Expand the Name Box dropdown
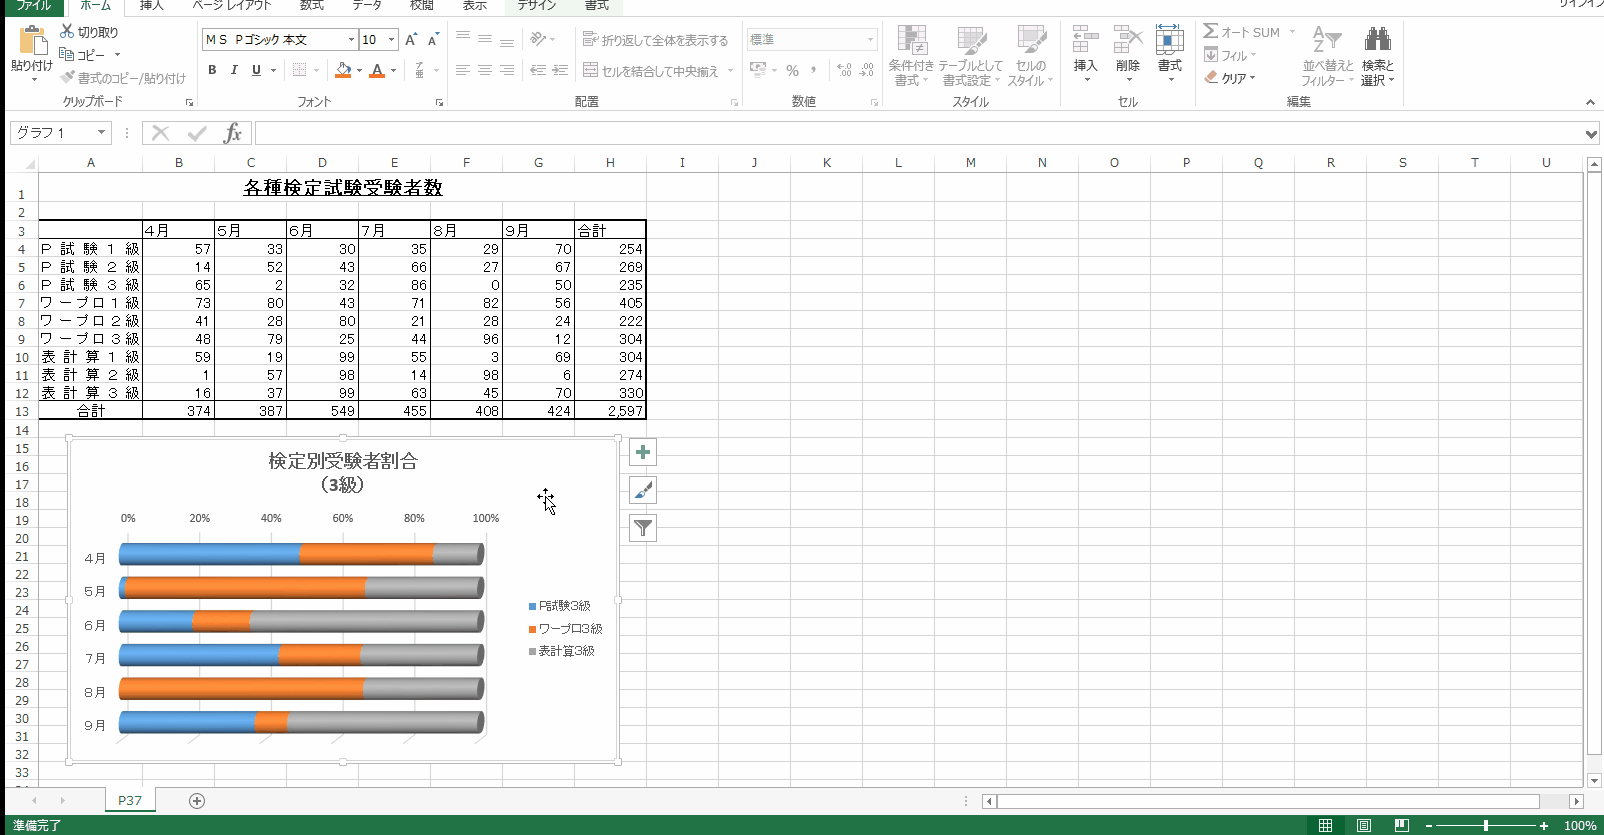Viewport: 1604px width, 835px height. tap(101, 133)
